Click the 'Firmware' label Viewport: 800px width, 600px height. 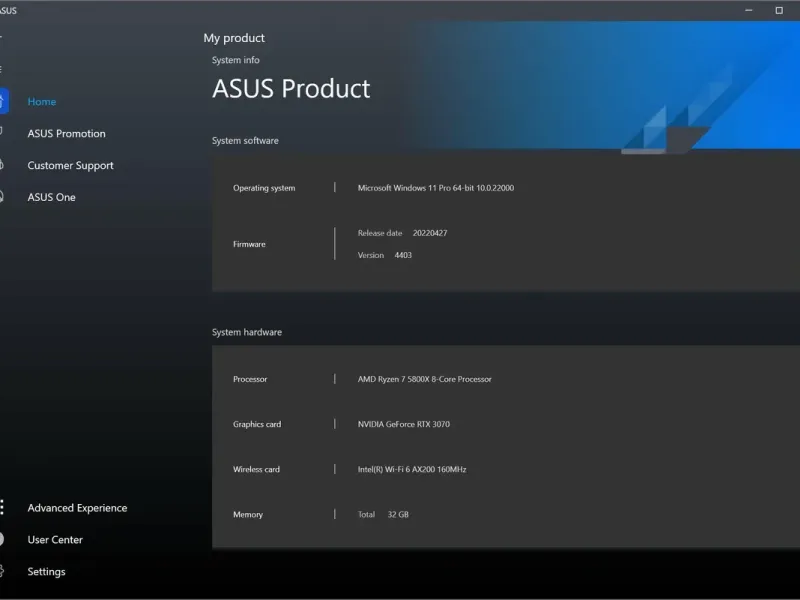click(x=249, y=244)
